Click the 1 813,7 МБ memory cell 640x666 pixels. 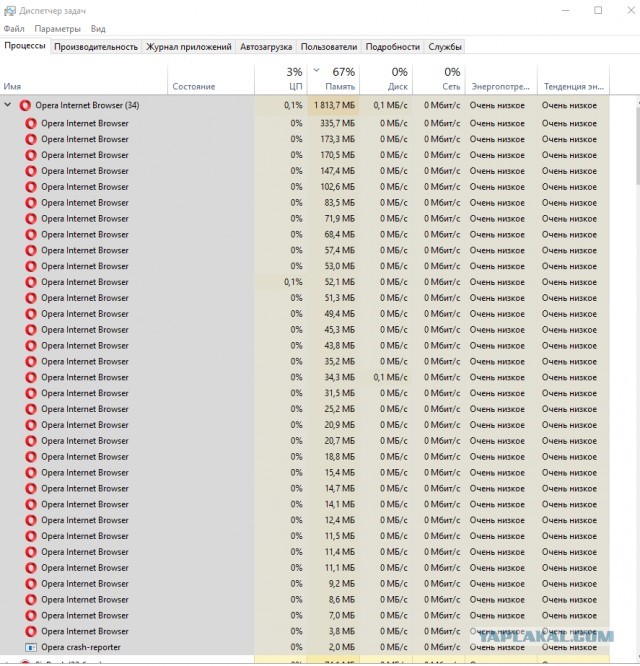334,105
